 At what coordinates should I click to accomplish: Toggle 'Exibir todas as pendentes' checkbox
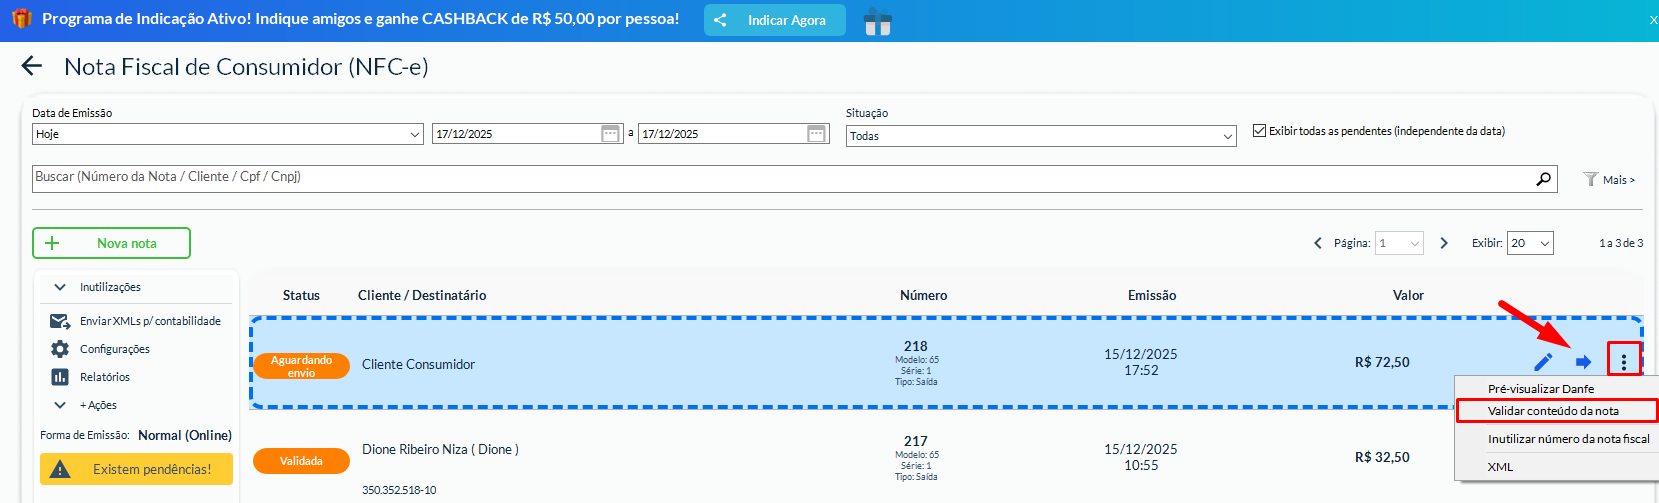[x=1259, y=131]
